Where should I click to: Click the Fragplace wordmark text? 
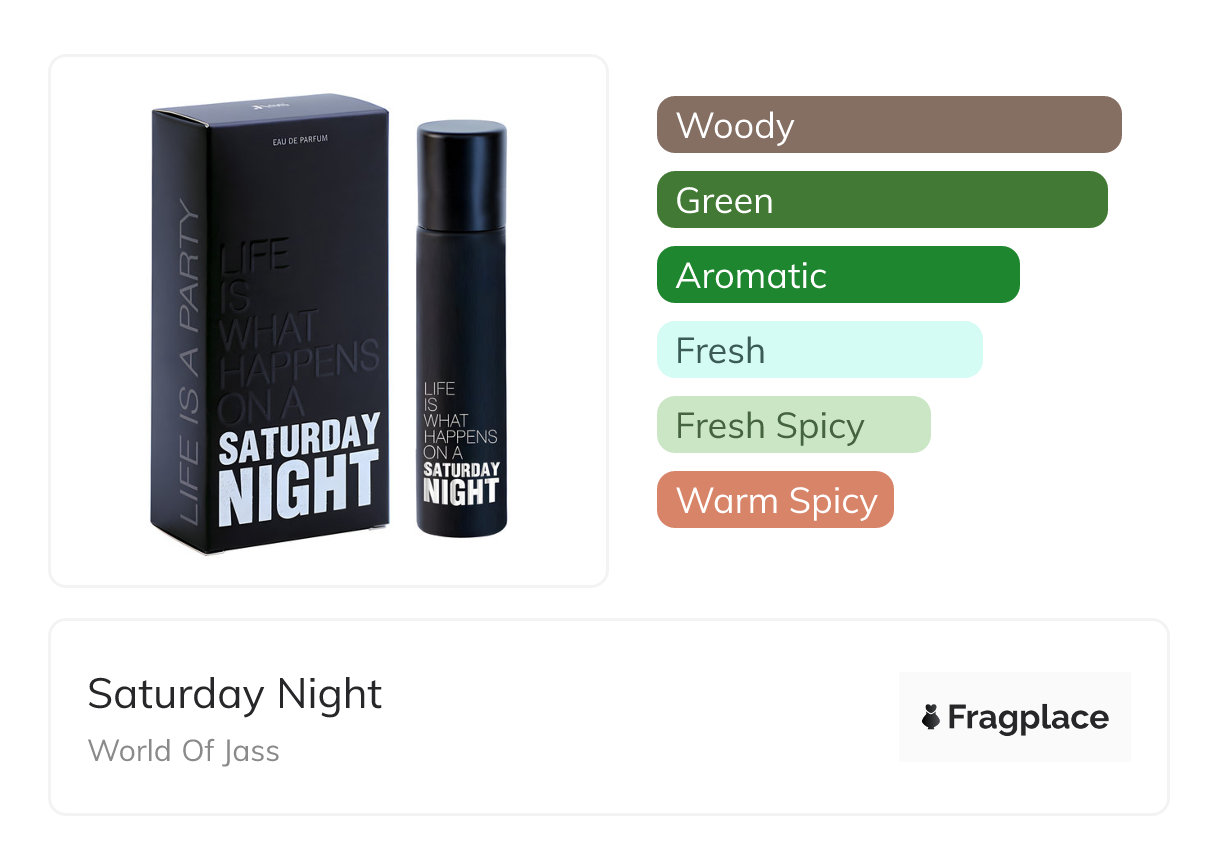[1028, 717]
